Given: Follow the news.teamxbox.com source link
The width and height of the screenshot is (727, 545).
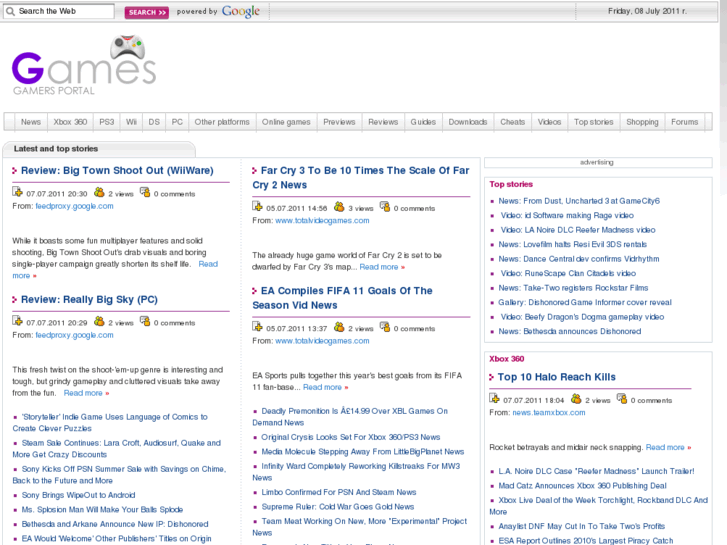Looking at the screenshot, I should 548,412.
